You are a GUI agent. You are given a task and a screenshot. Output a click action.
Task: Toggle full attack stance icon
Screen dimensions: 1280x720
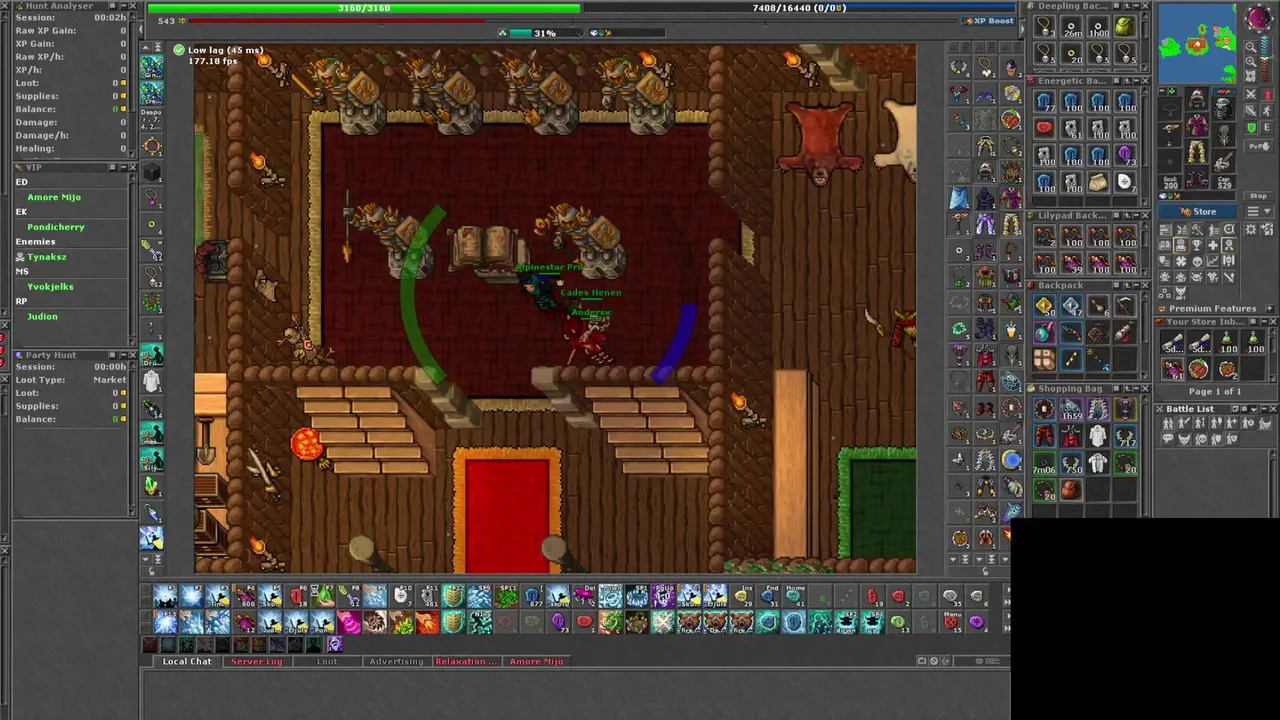coord(1251,95)
